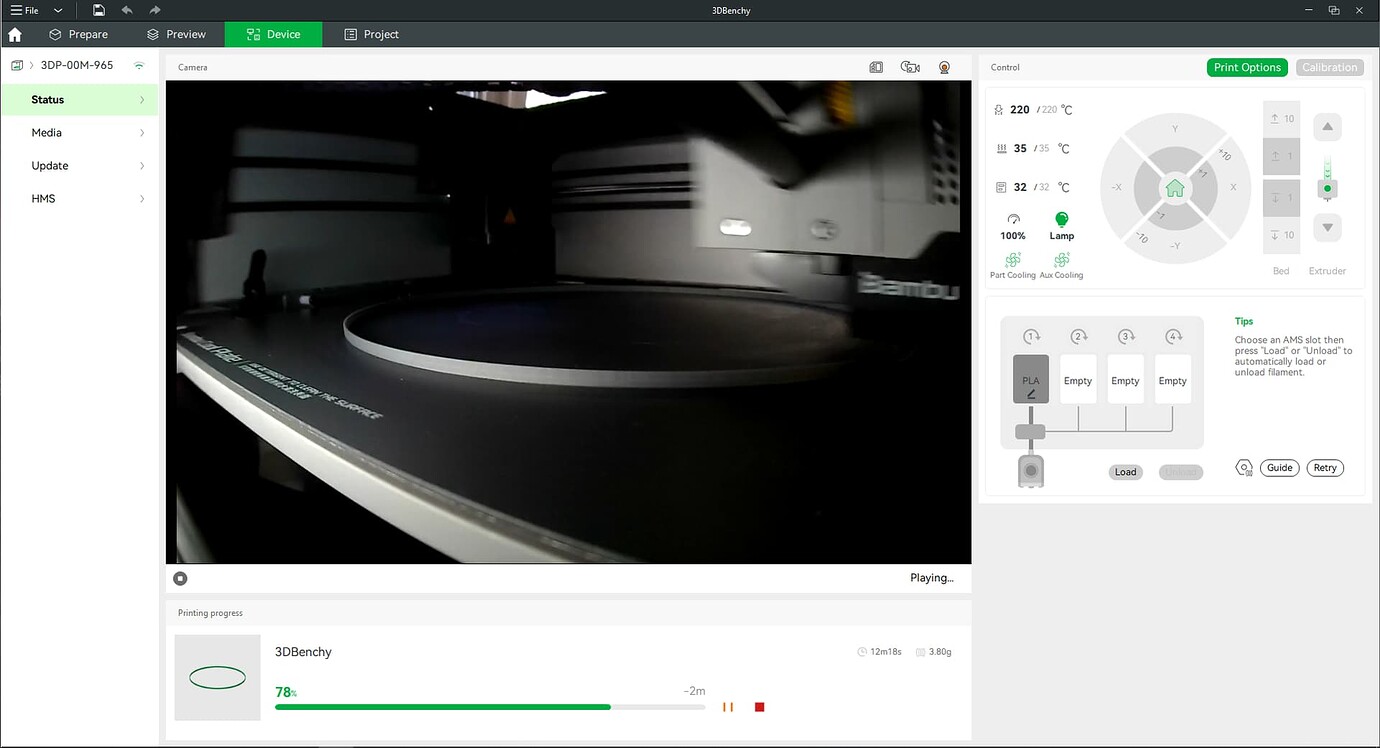Viewport: 1380px width, 748px height.
Task: Open the AMS Guide
Action: 1279,468
